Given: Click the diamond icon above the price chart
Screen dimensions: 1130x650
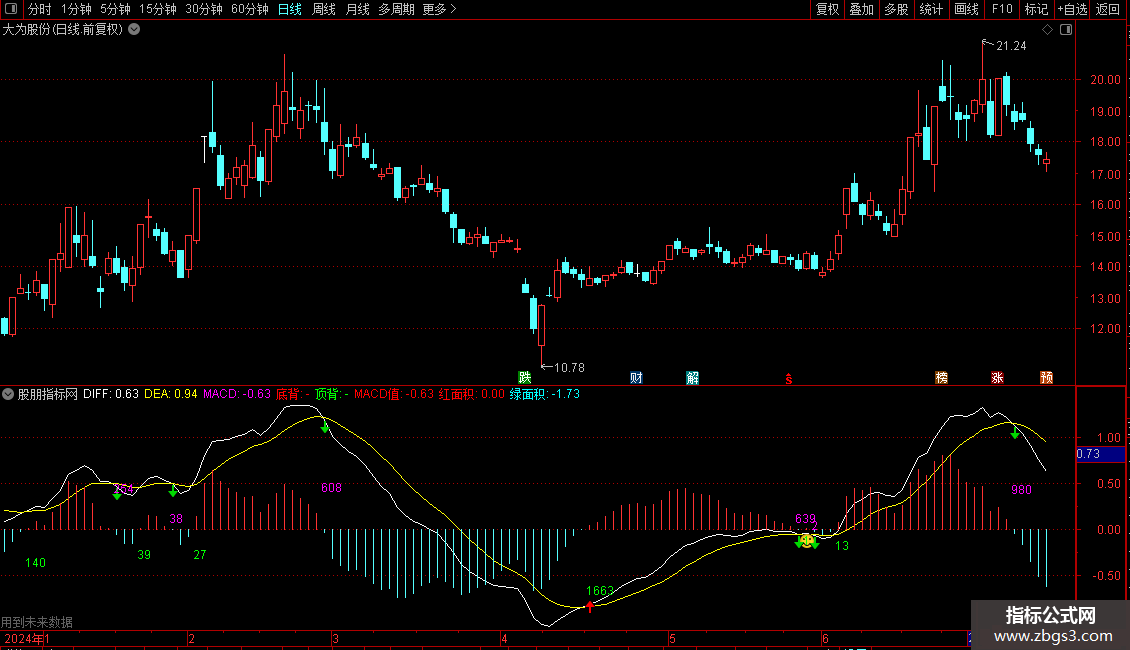Looking at the screenshot, I should [1048, 30].
